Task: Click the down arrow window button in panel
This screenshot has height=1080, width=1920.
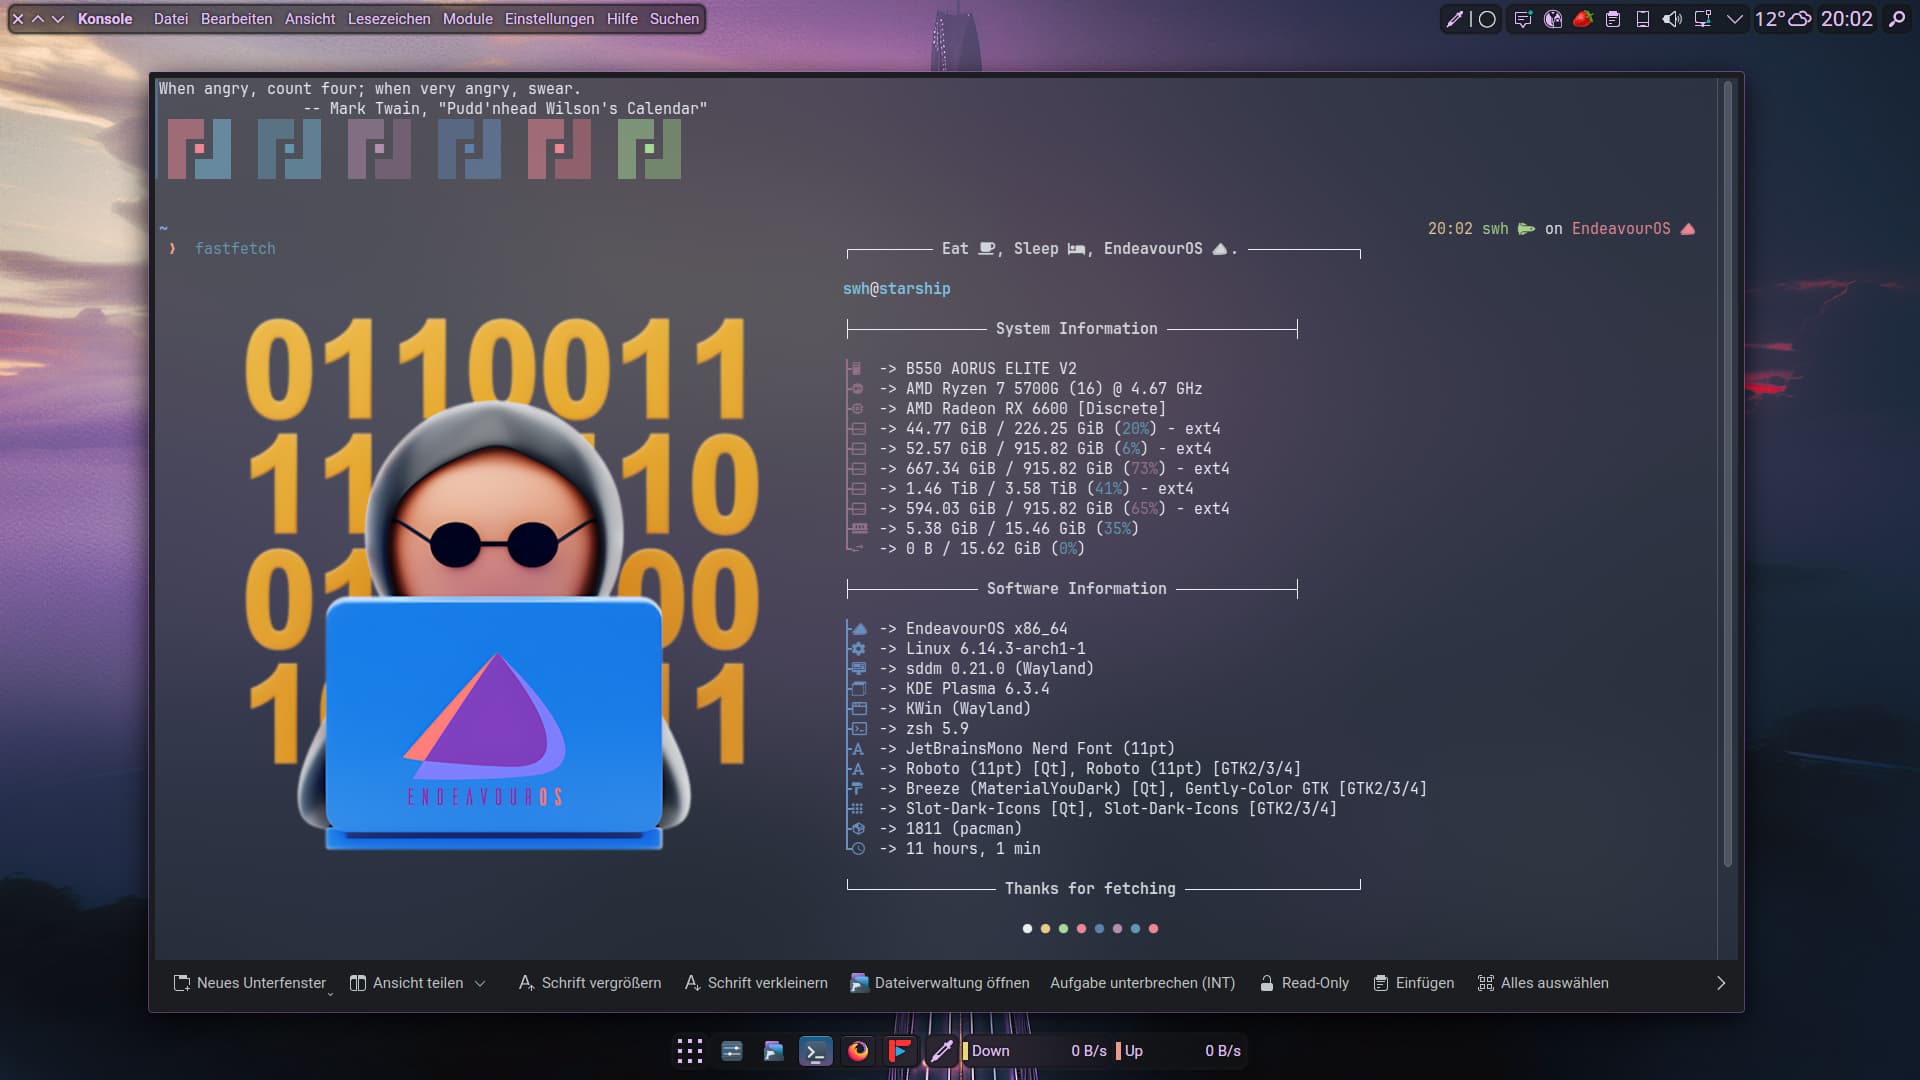Action: tap(58, 19)
